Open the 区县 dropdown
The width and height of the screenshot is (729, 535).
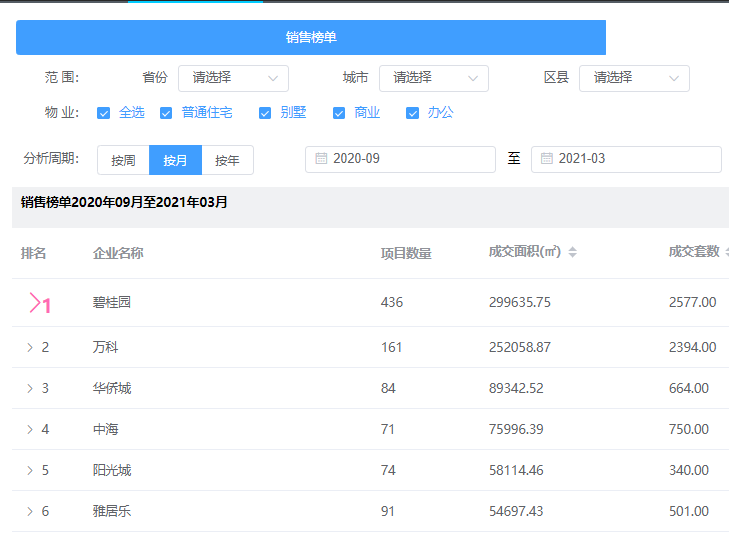click(x=634, y=78)
